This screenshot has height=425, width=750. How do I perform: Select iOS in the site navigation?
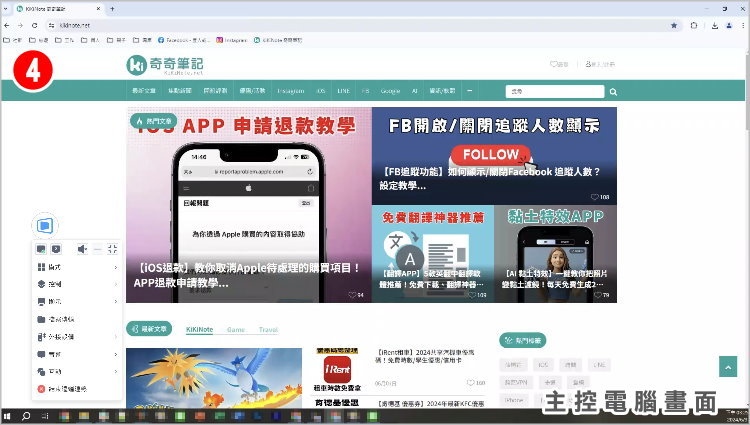[320, 91]
